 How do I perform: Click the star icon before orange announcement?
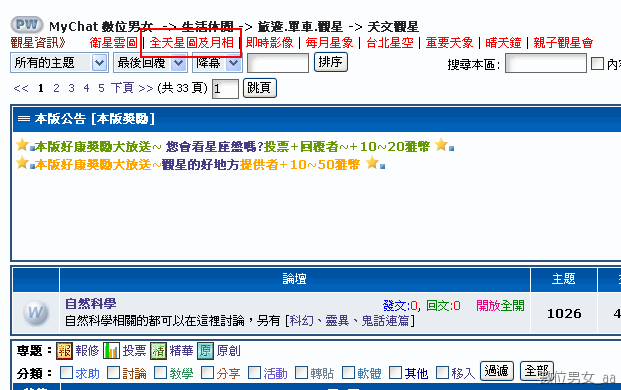22,162
